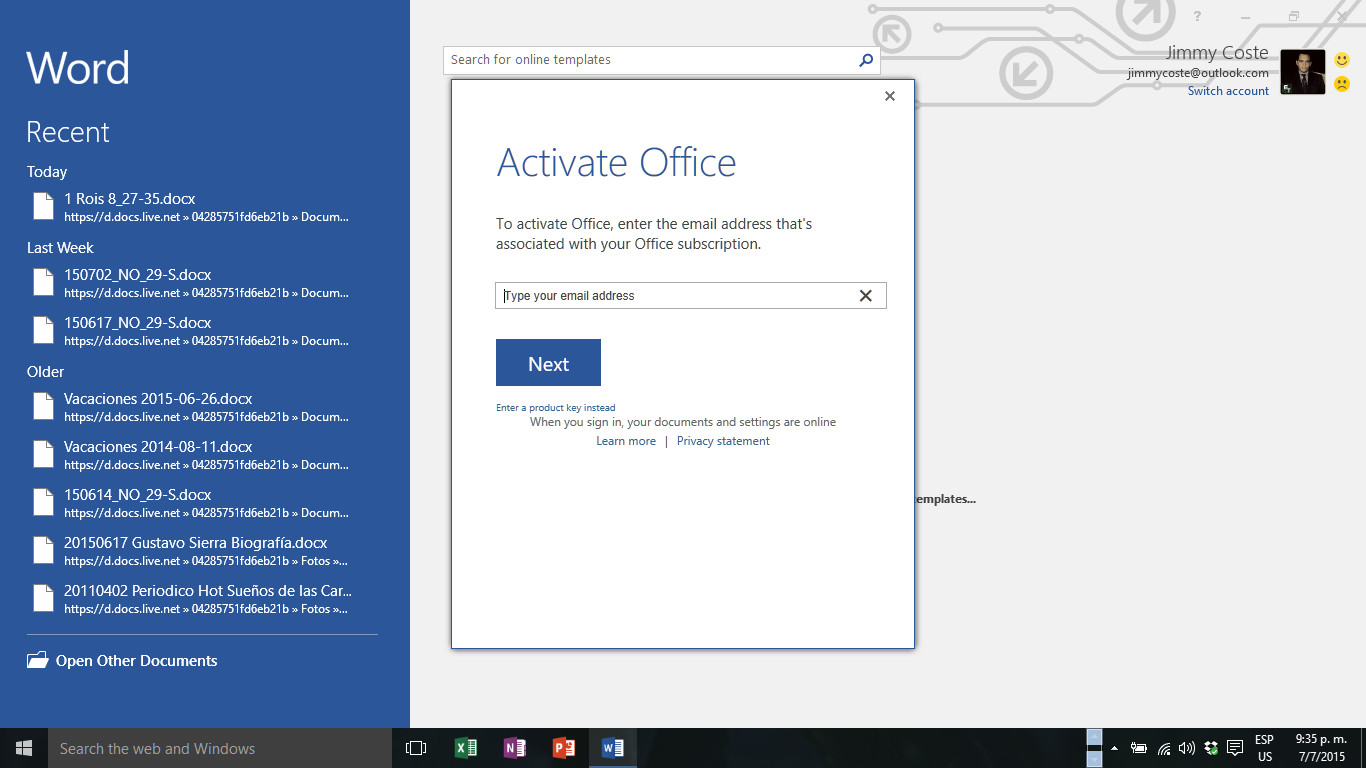Open the Action Center notifications icon
This screenshot has height=768, width=1366.
point(1235,748)
